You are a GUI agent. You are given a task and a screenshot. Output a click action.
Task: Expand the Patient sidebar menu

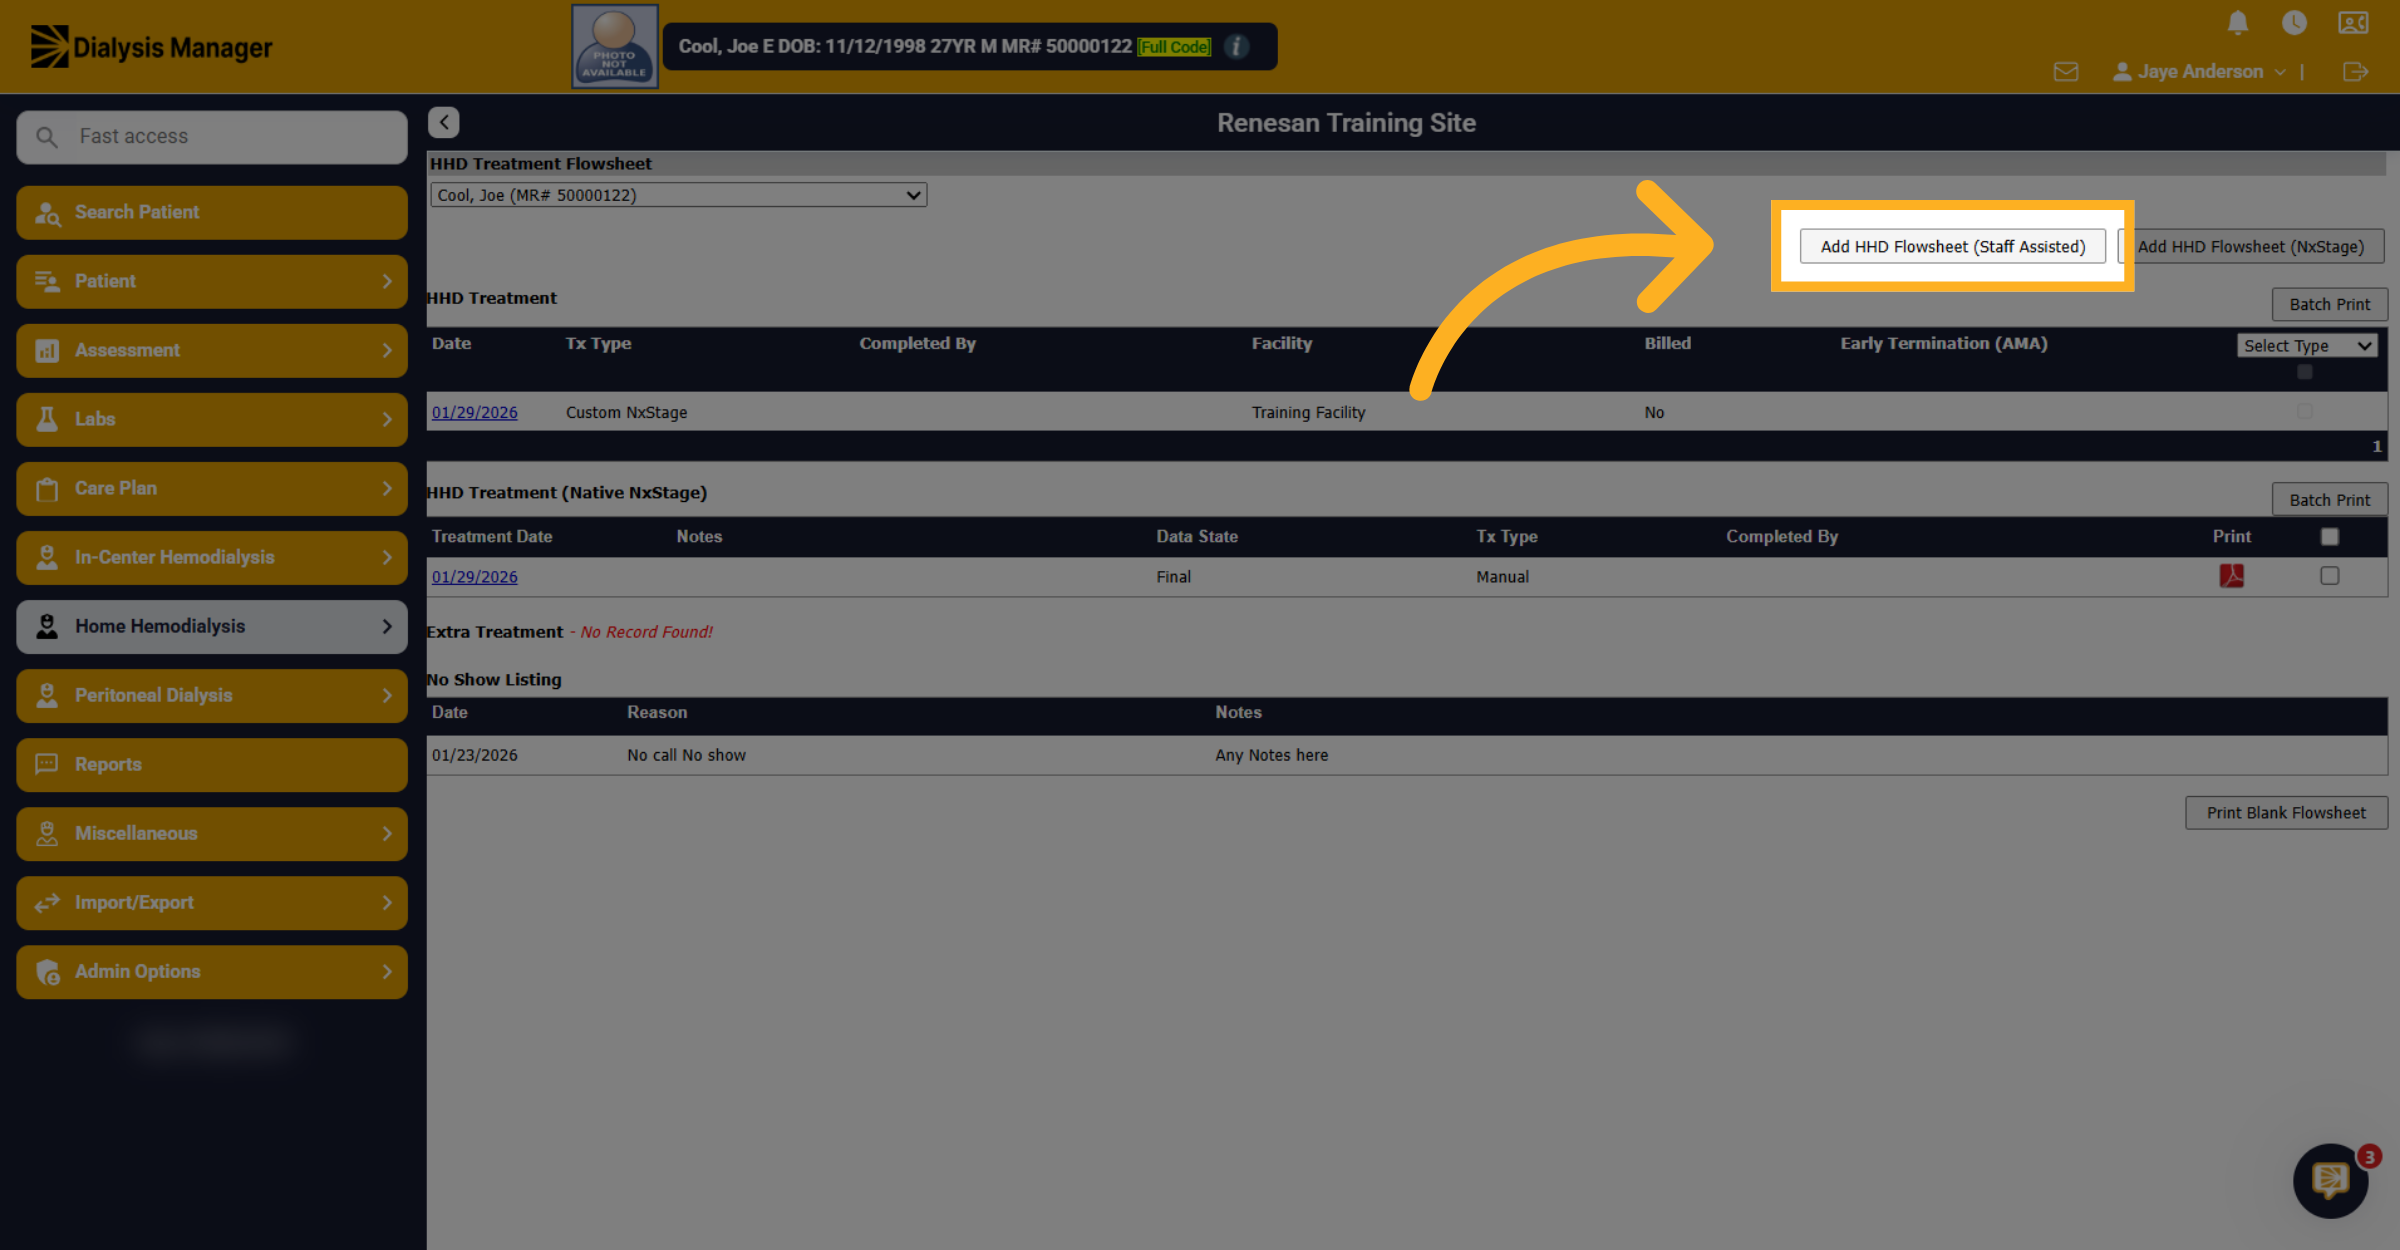click(x=212, y=281)
